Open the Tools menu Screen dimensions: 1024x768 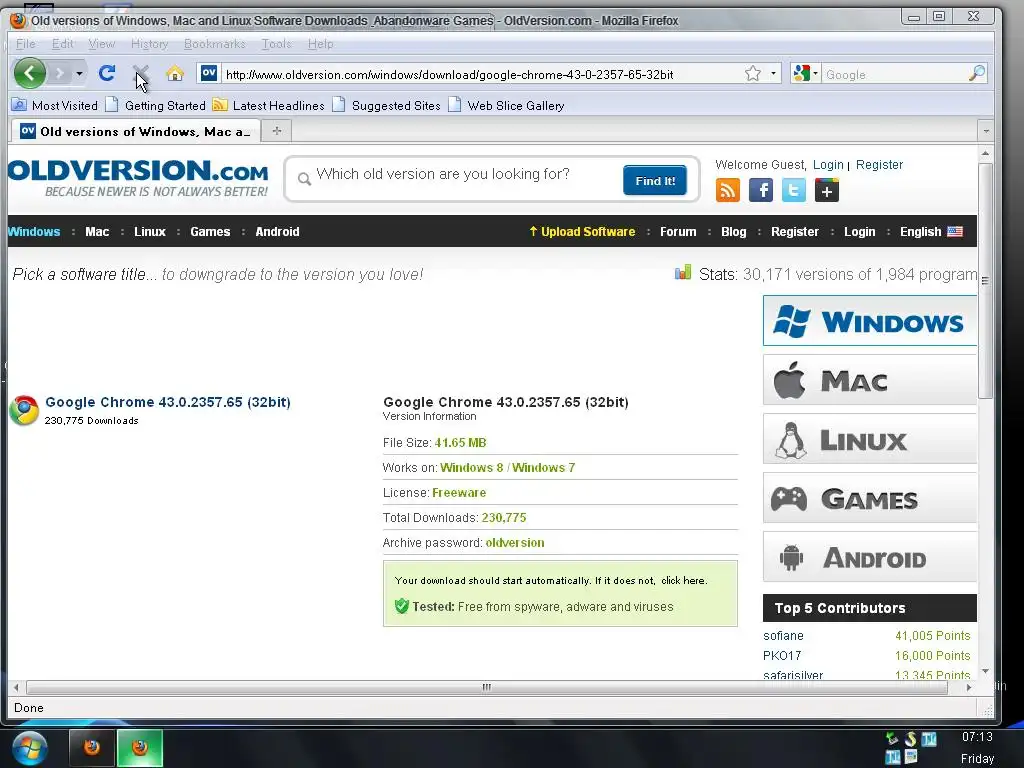[276, 44]
